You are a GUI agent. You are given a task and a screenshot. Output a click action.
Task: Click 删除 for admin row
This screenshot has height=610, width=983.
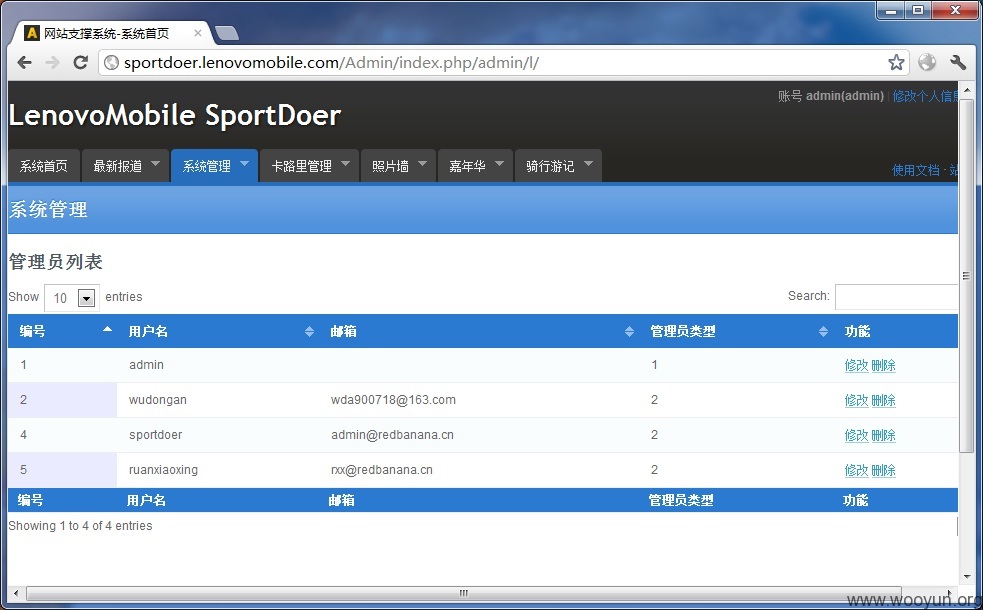[883, 365]
